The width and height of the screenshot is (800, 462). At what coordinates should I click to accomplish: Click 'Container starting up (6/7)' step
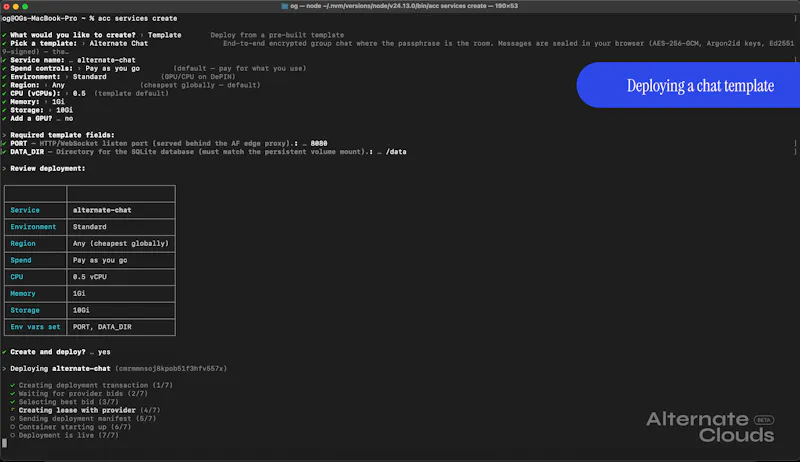click(75, 427)
